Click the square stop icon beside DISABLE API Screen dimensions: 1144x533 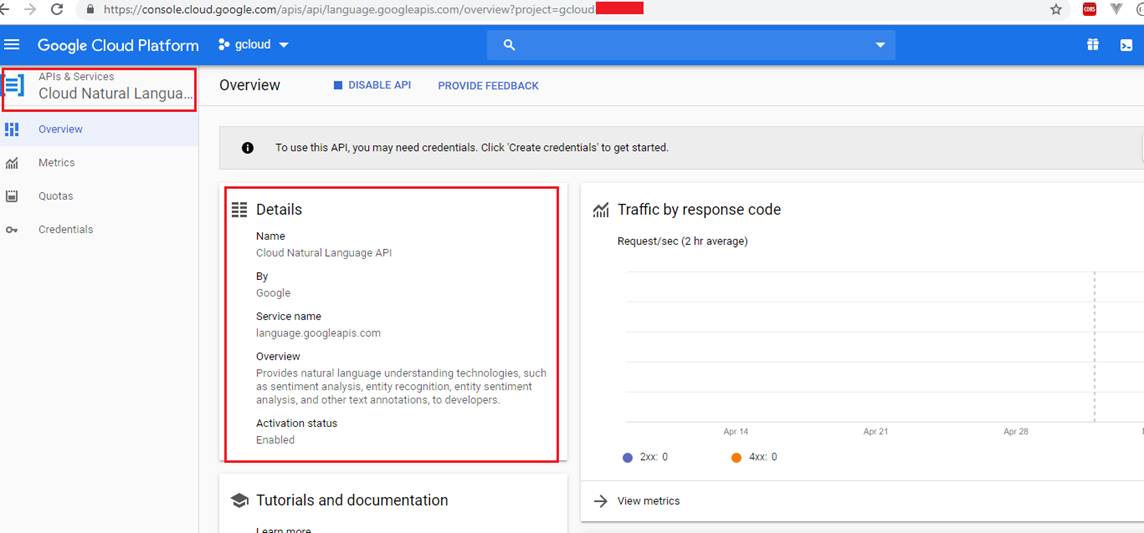tap(338, 85)
